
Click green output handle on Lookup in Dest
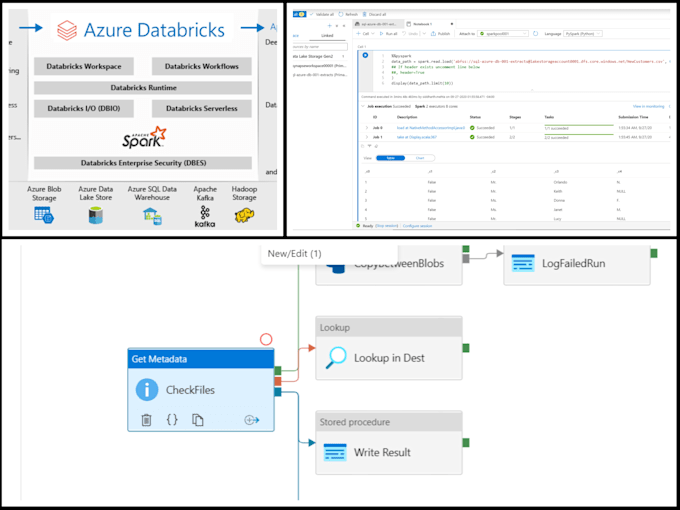[x=466, y=348]
